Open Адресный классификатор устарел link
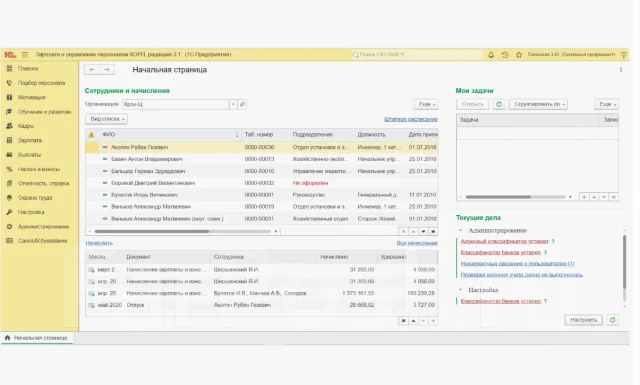The height and width of the screenshot is (385, 640). click(x=504, y=241)
